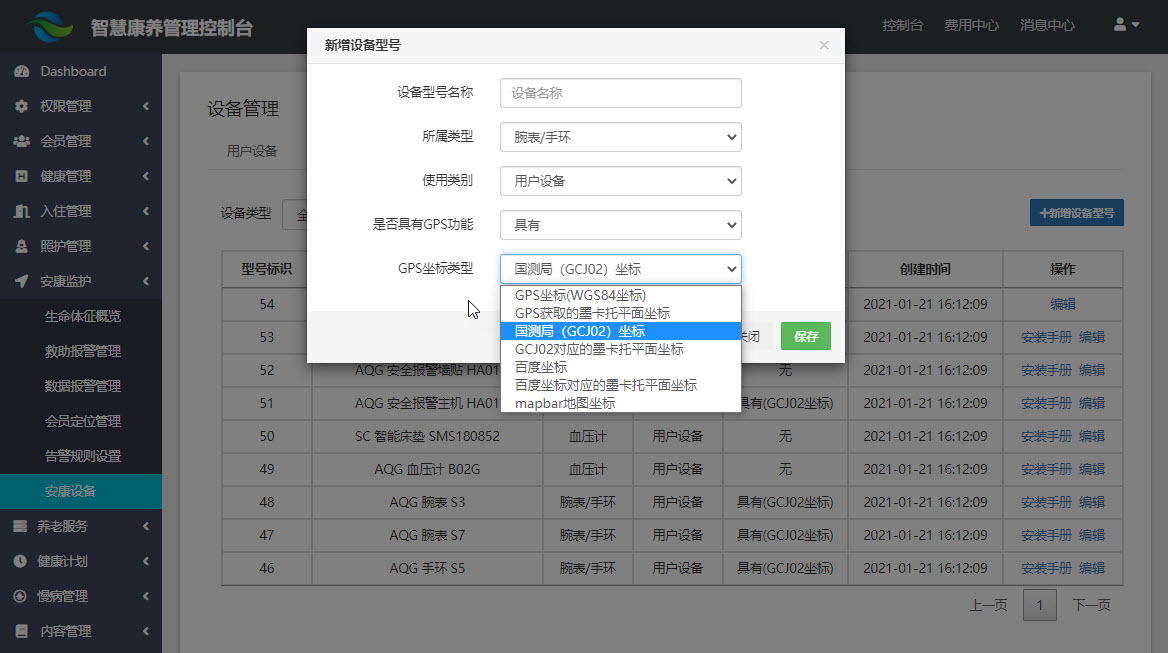
Task: Click the Dashboard sidebar icon
Action: 22,71
